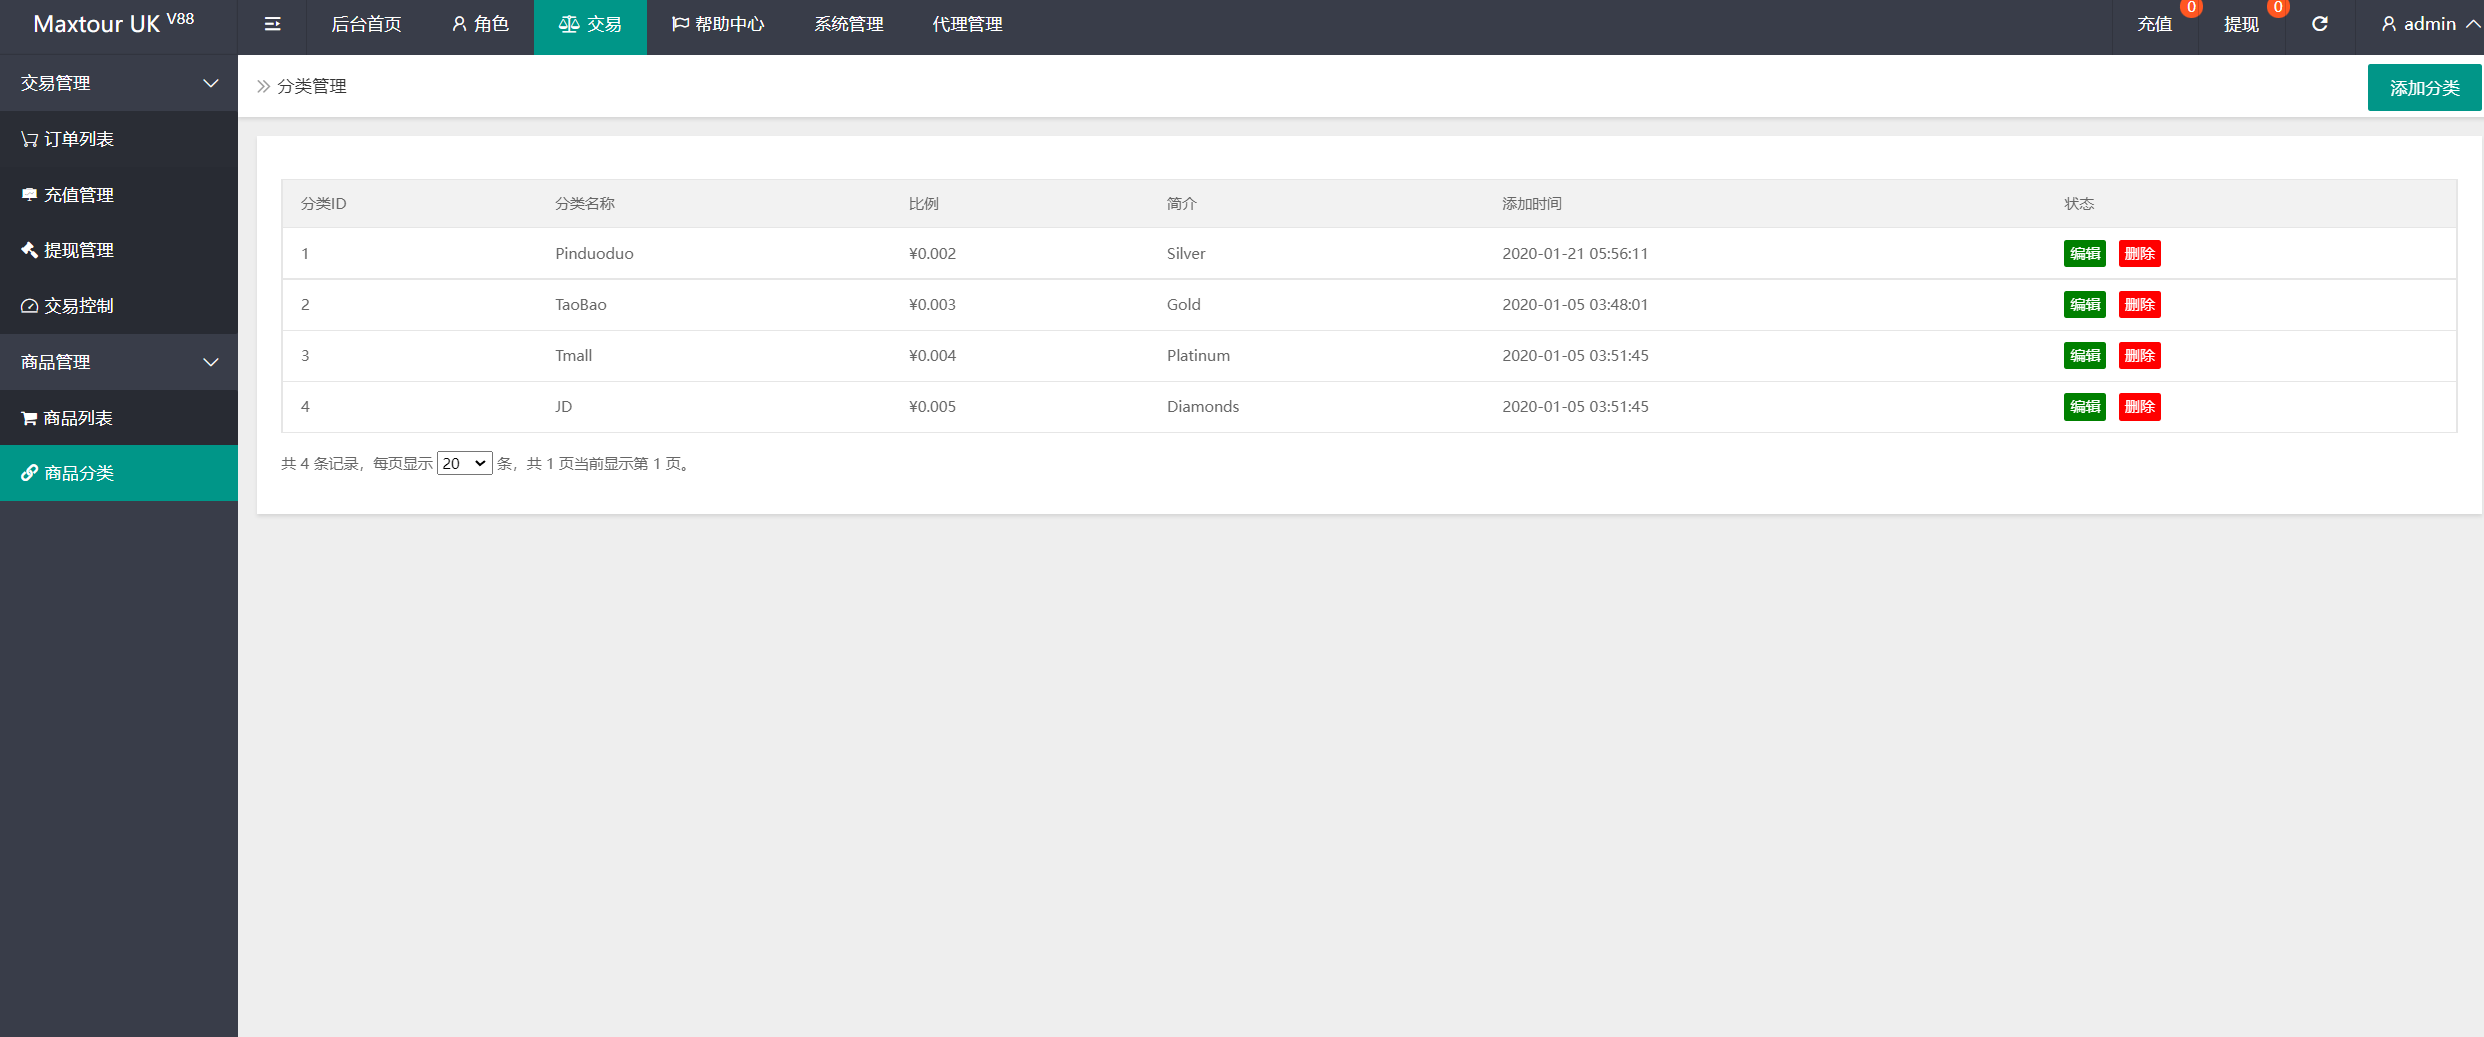Select 商品分类 with the link icon
The height and width of the screenshot is (1037, 2484).
click(x=68, y=473)
